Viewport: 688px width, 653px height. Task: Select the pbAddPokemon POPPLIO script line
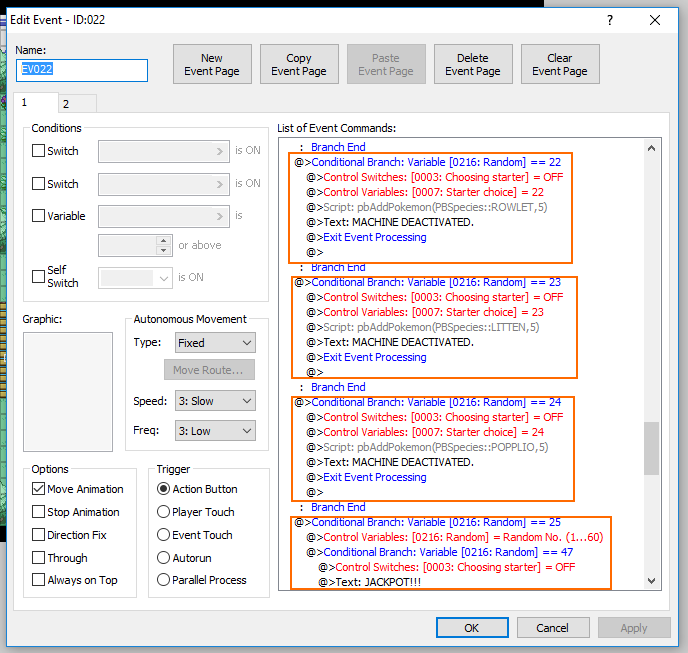tap(427, 447)
